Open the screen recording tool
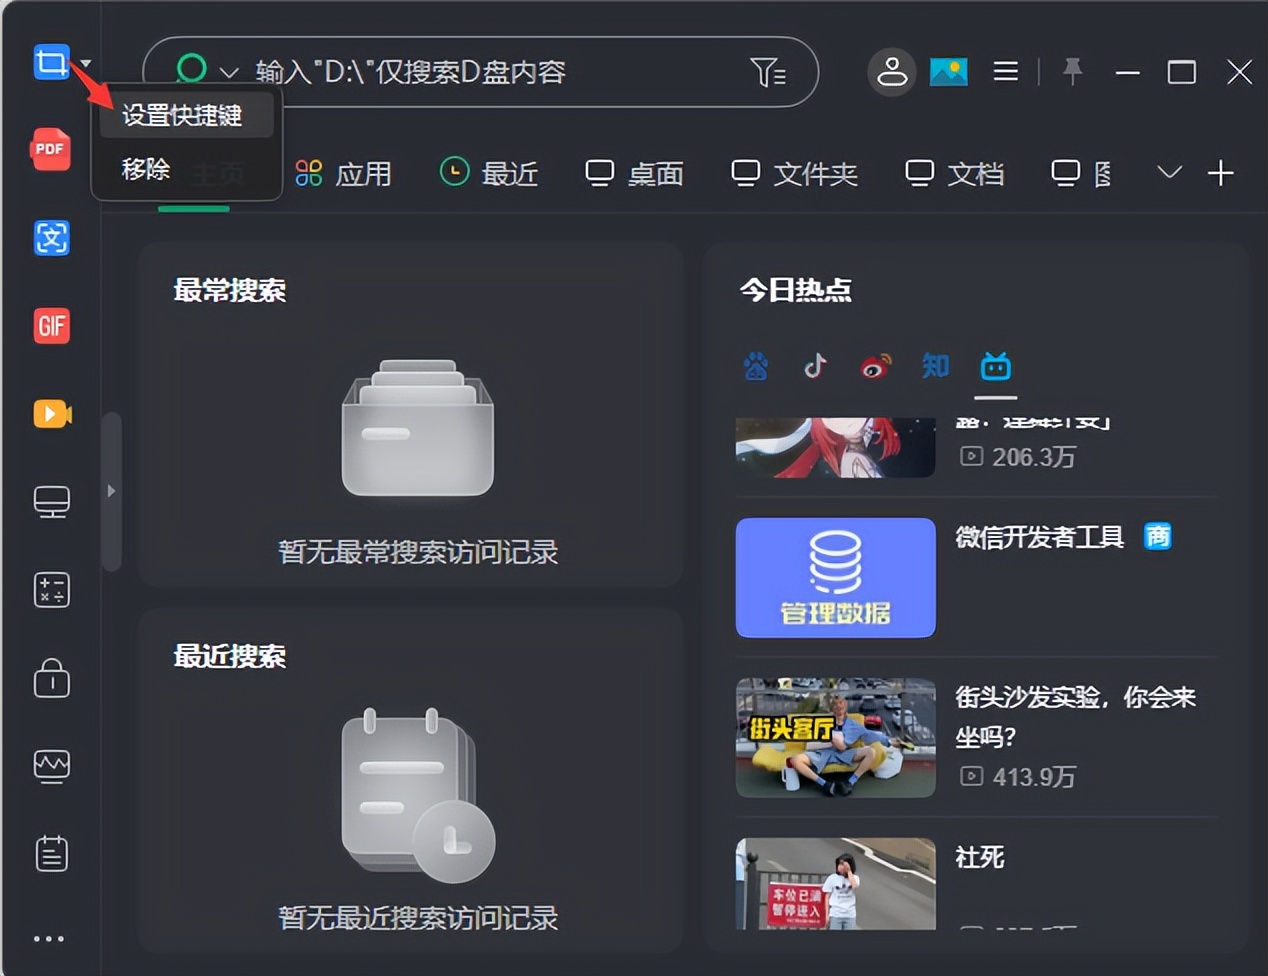This screenshot has height=976, width=1268. pos(51,414)
